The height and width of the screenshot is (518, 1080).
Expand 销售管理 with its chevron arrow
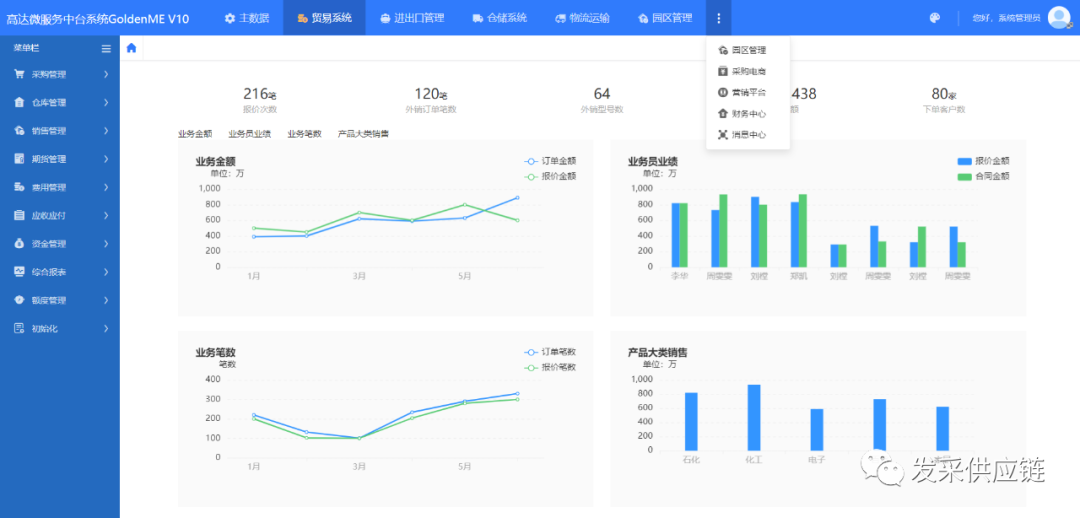pos(106,130)
